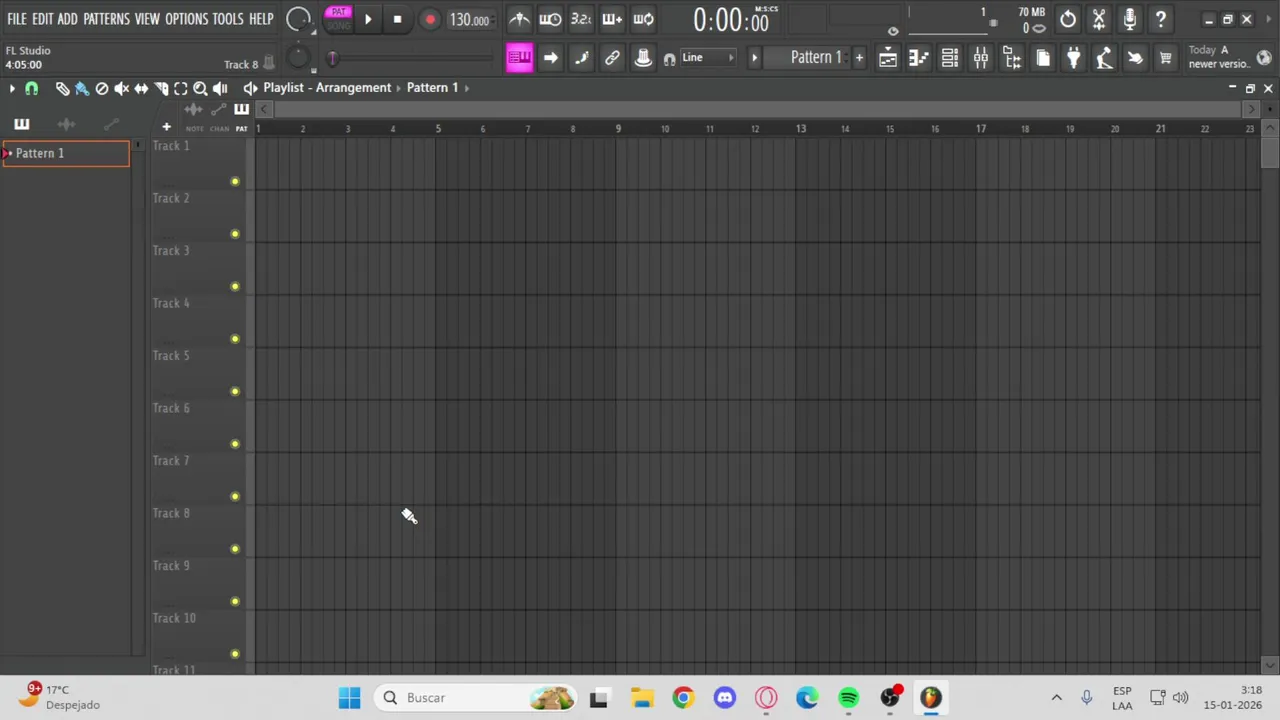
Task: Select the playlist Slip tool
Action: click(141, 89)
